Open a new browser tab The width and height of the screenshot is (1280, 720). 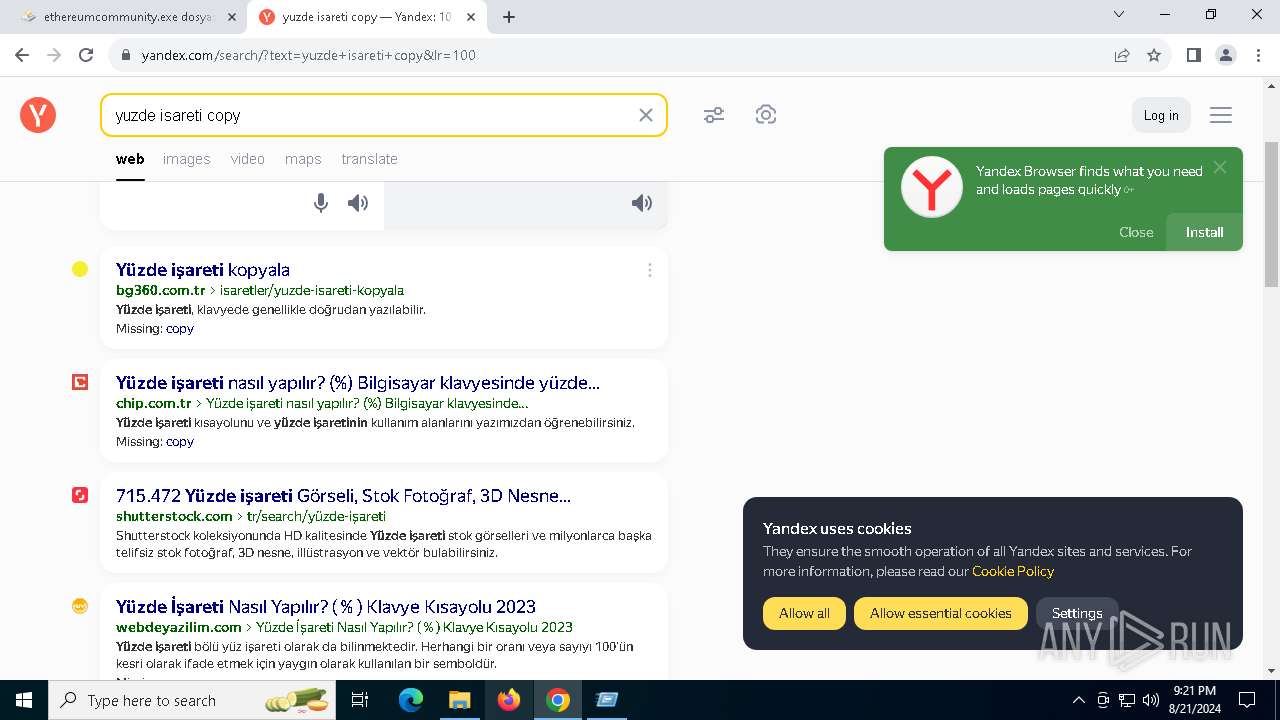pyautogui.click(x=509, y=17)
